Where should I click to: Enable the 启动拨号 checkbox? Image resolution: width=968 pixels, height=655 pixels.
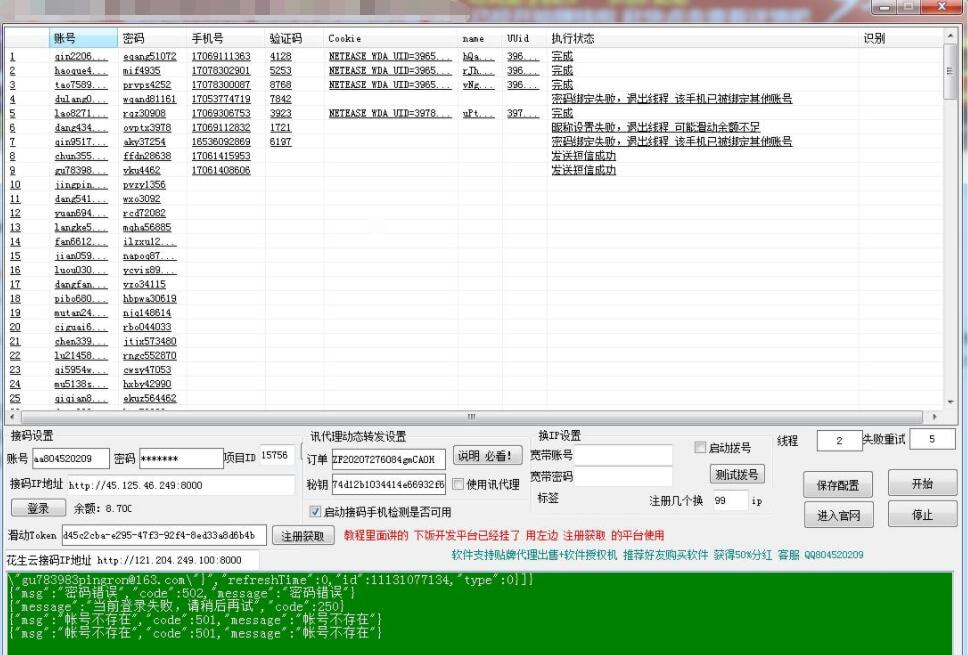tap(700, 448)
